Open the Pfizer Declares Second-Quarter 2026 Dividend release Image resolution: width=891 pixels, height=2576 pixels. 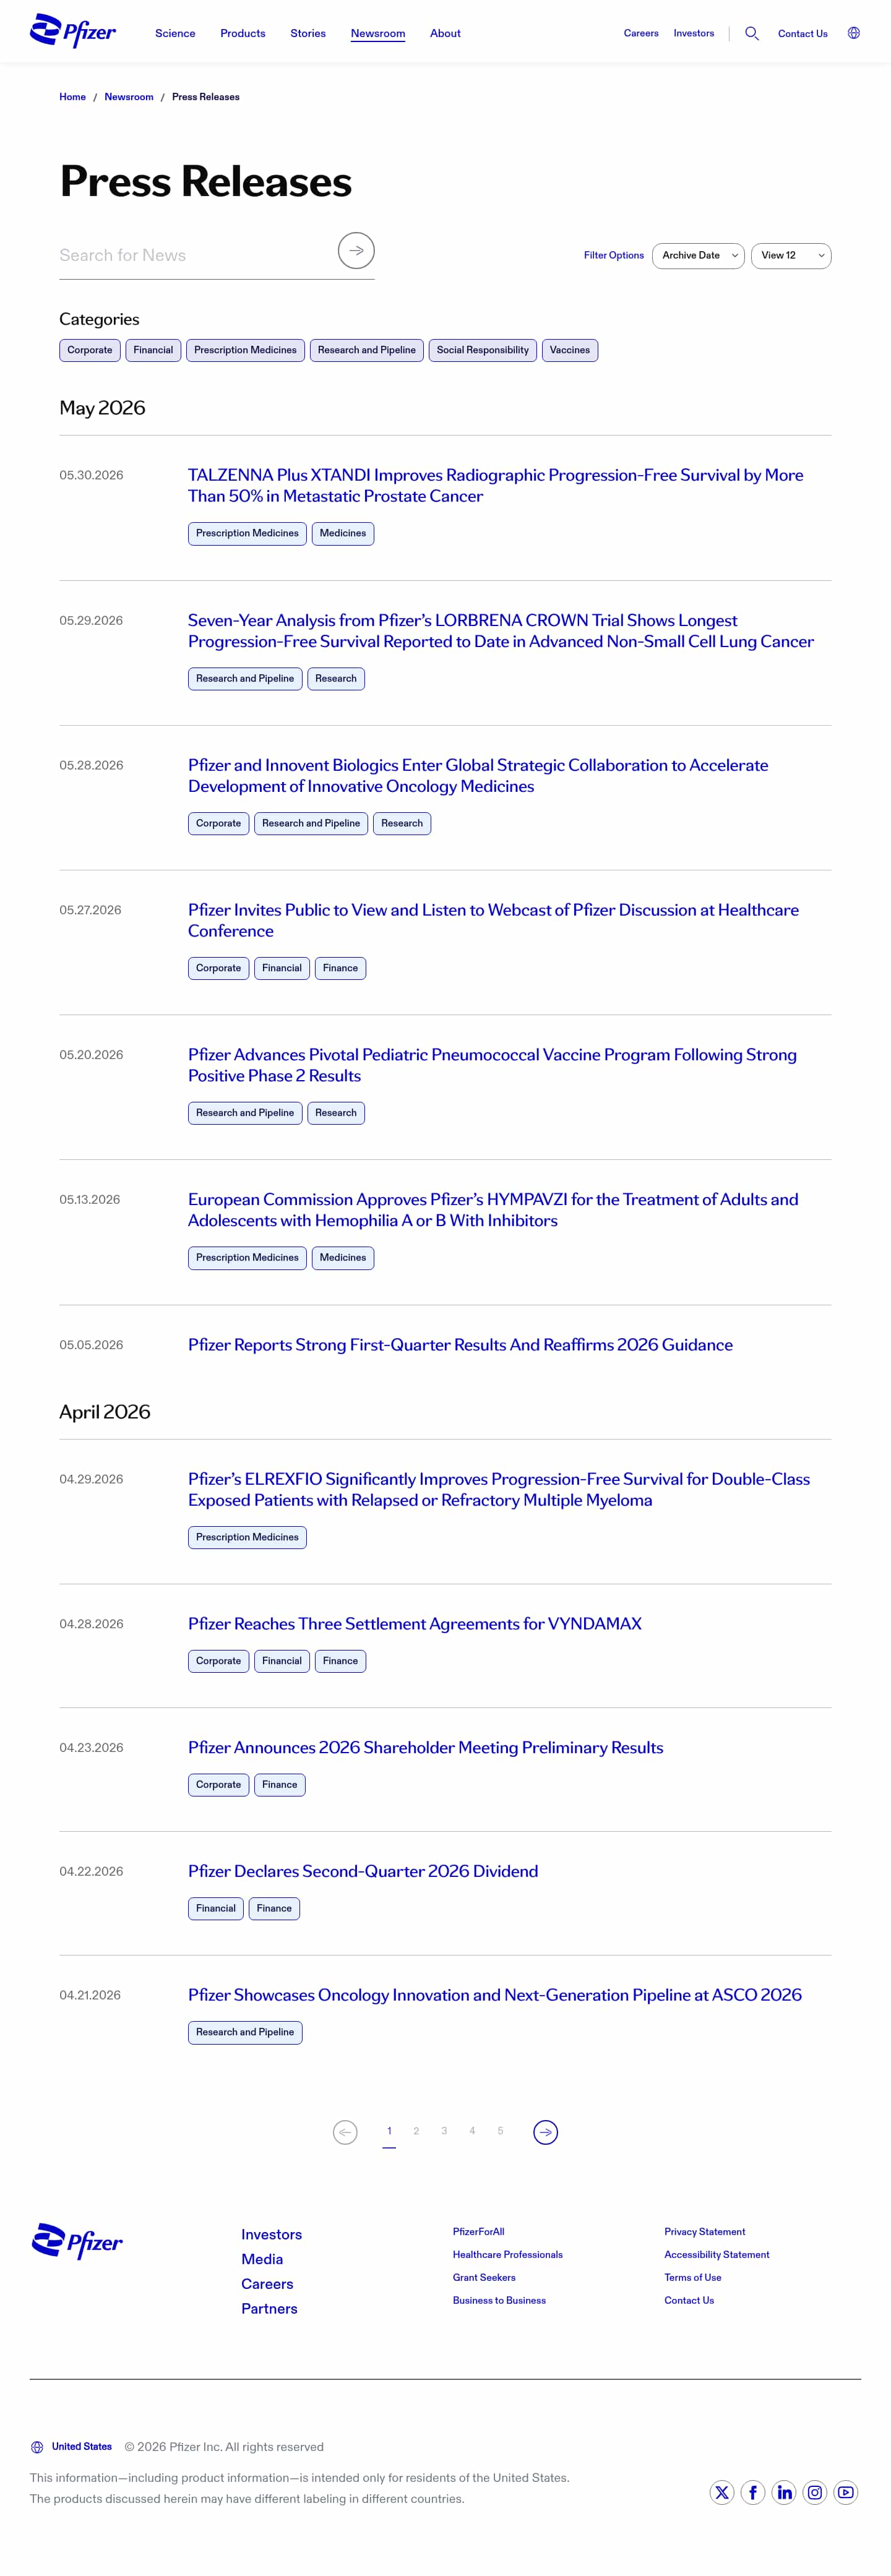(363, 1871)
